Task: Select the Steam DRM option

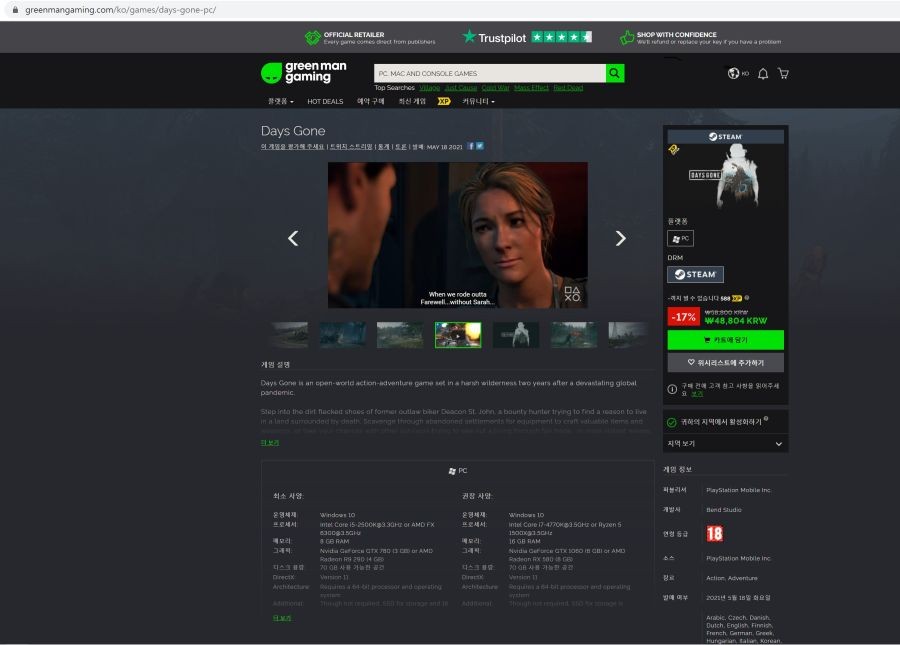Action: [x=695, y=274]
